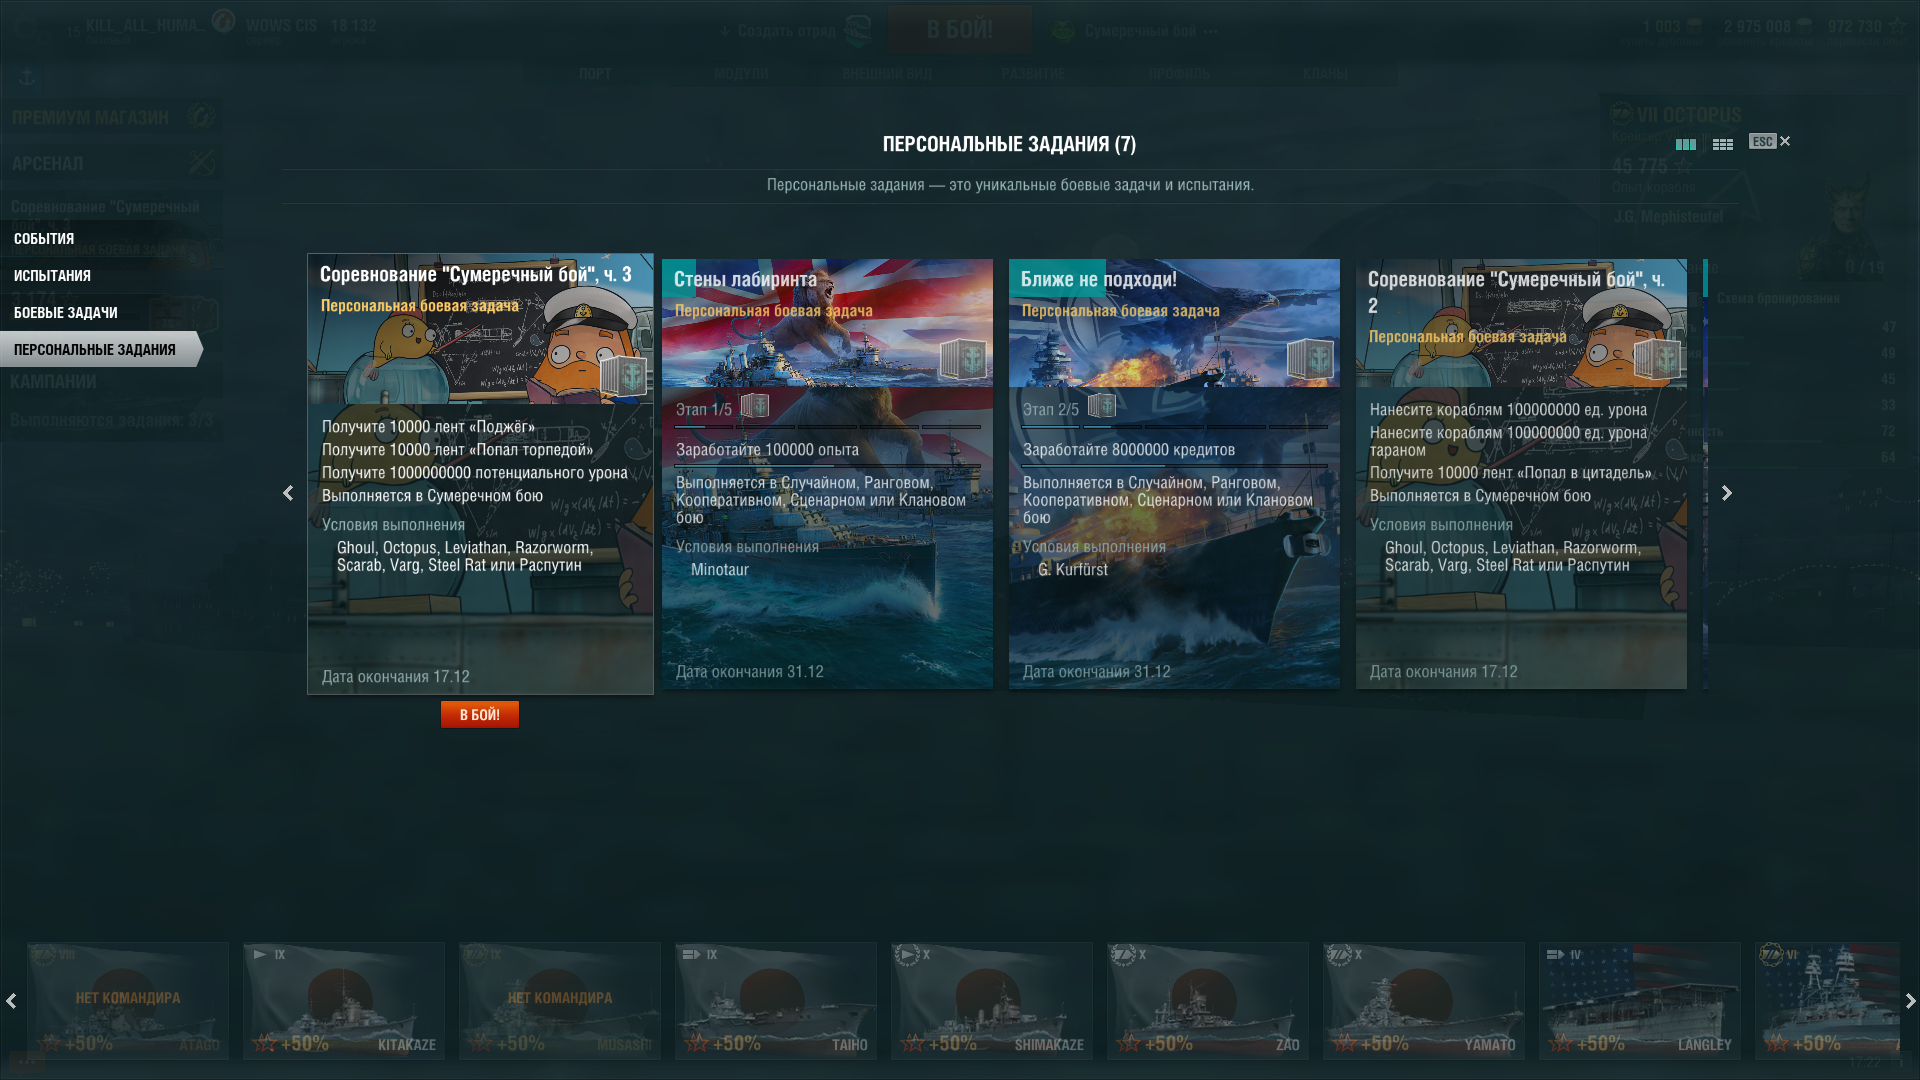1920x1080 pixels.
Task: Click the container icon on "Сумеречный бой ч. 2" card
Action: pos(1657,359)
